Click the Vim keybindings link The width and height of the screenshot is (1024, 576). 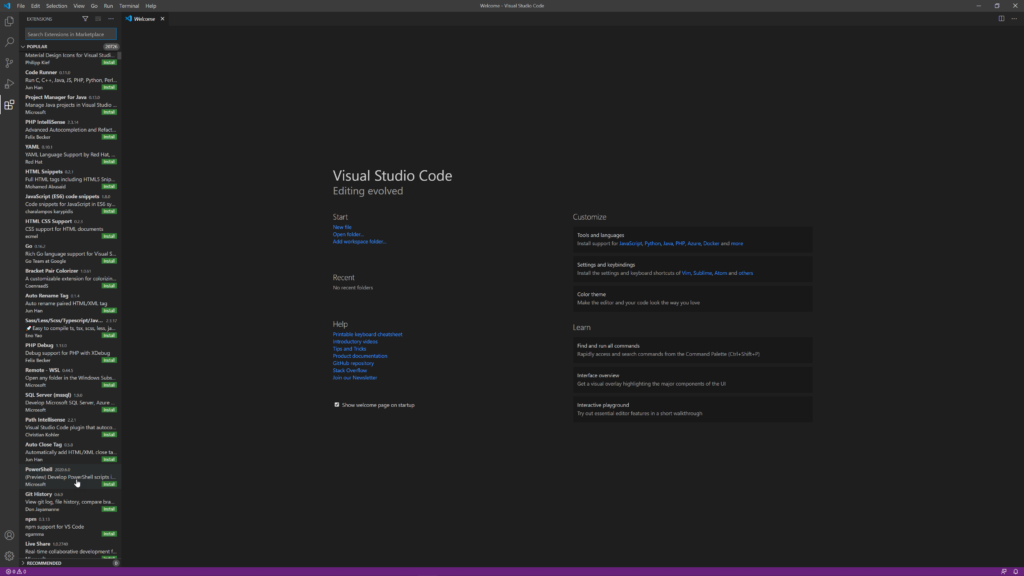(686, 273)
